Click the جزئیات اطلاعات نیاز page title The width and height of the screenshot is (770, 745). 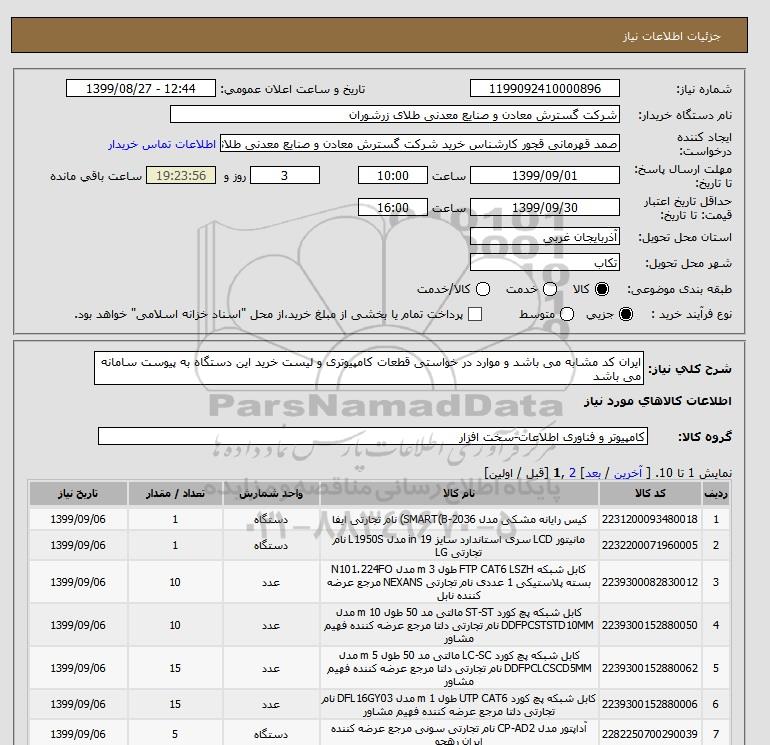(671, 36)
